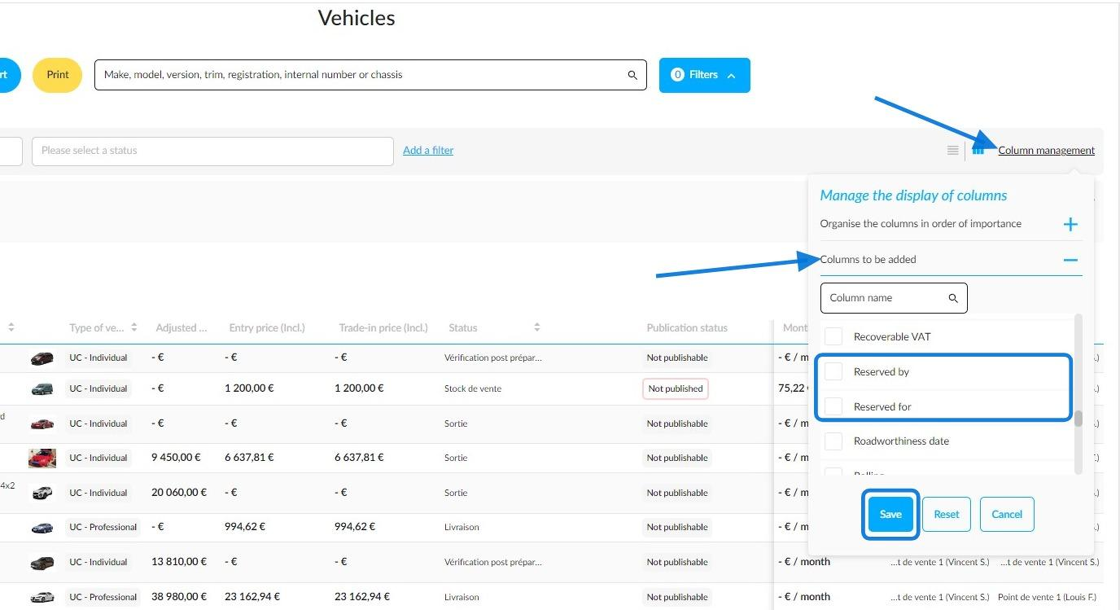
Task: Click the Filters counter badge icon
Action: 678,74
